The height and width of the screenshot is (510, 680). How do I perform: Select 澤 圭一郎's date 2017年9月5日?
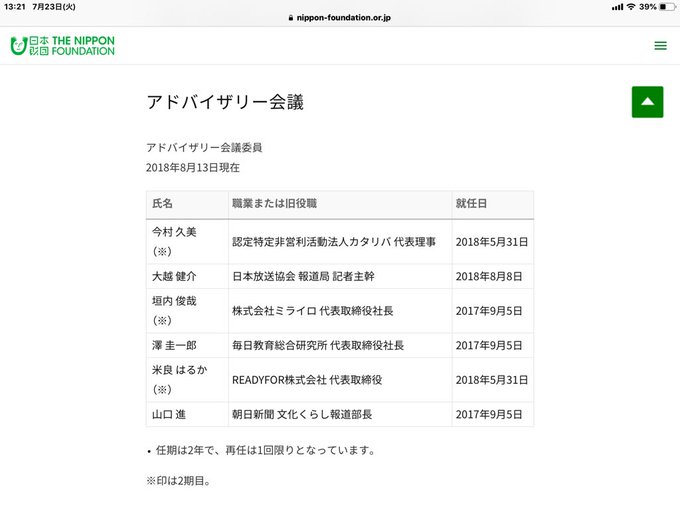[489, 345]
